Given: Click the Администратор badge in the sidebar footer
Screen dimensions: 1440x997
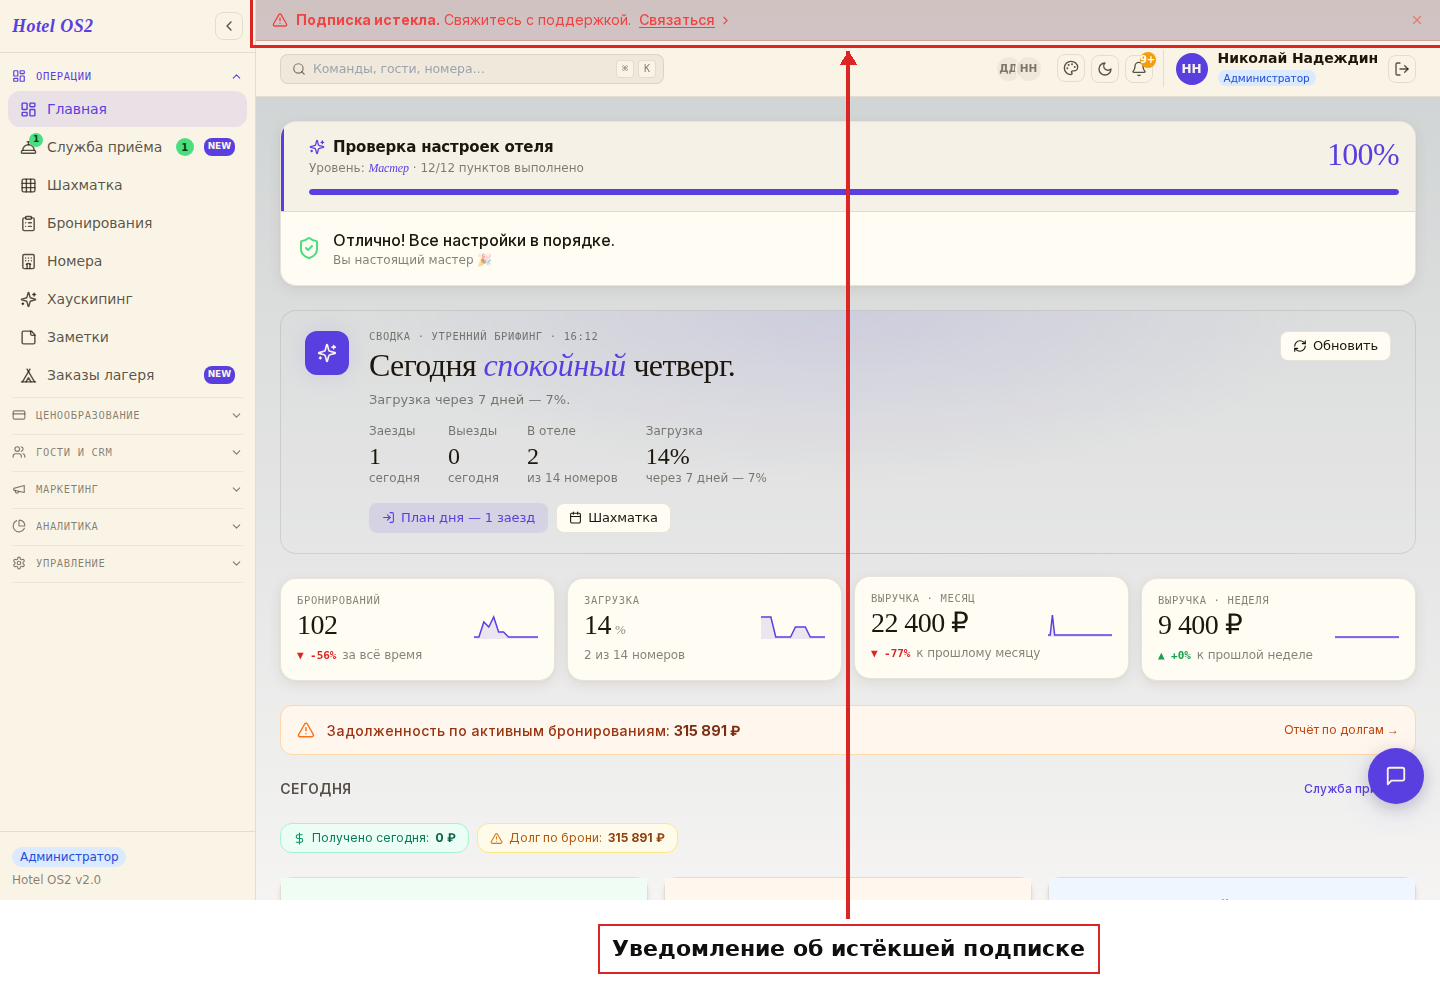Looking at the screenshot, I should coord(69,857).
